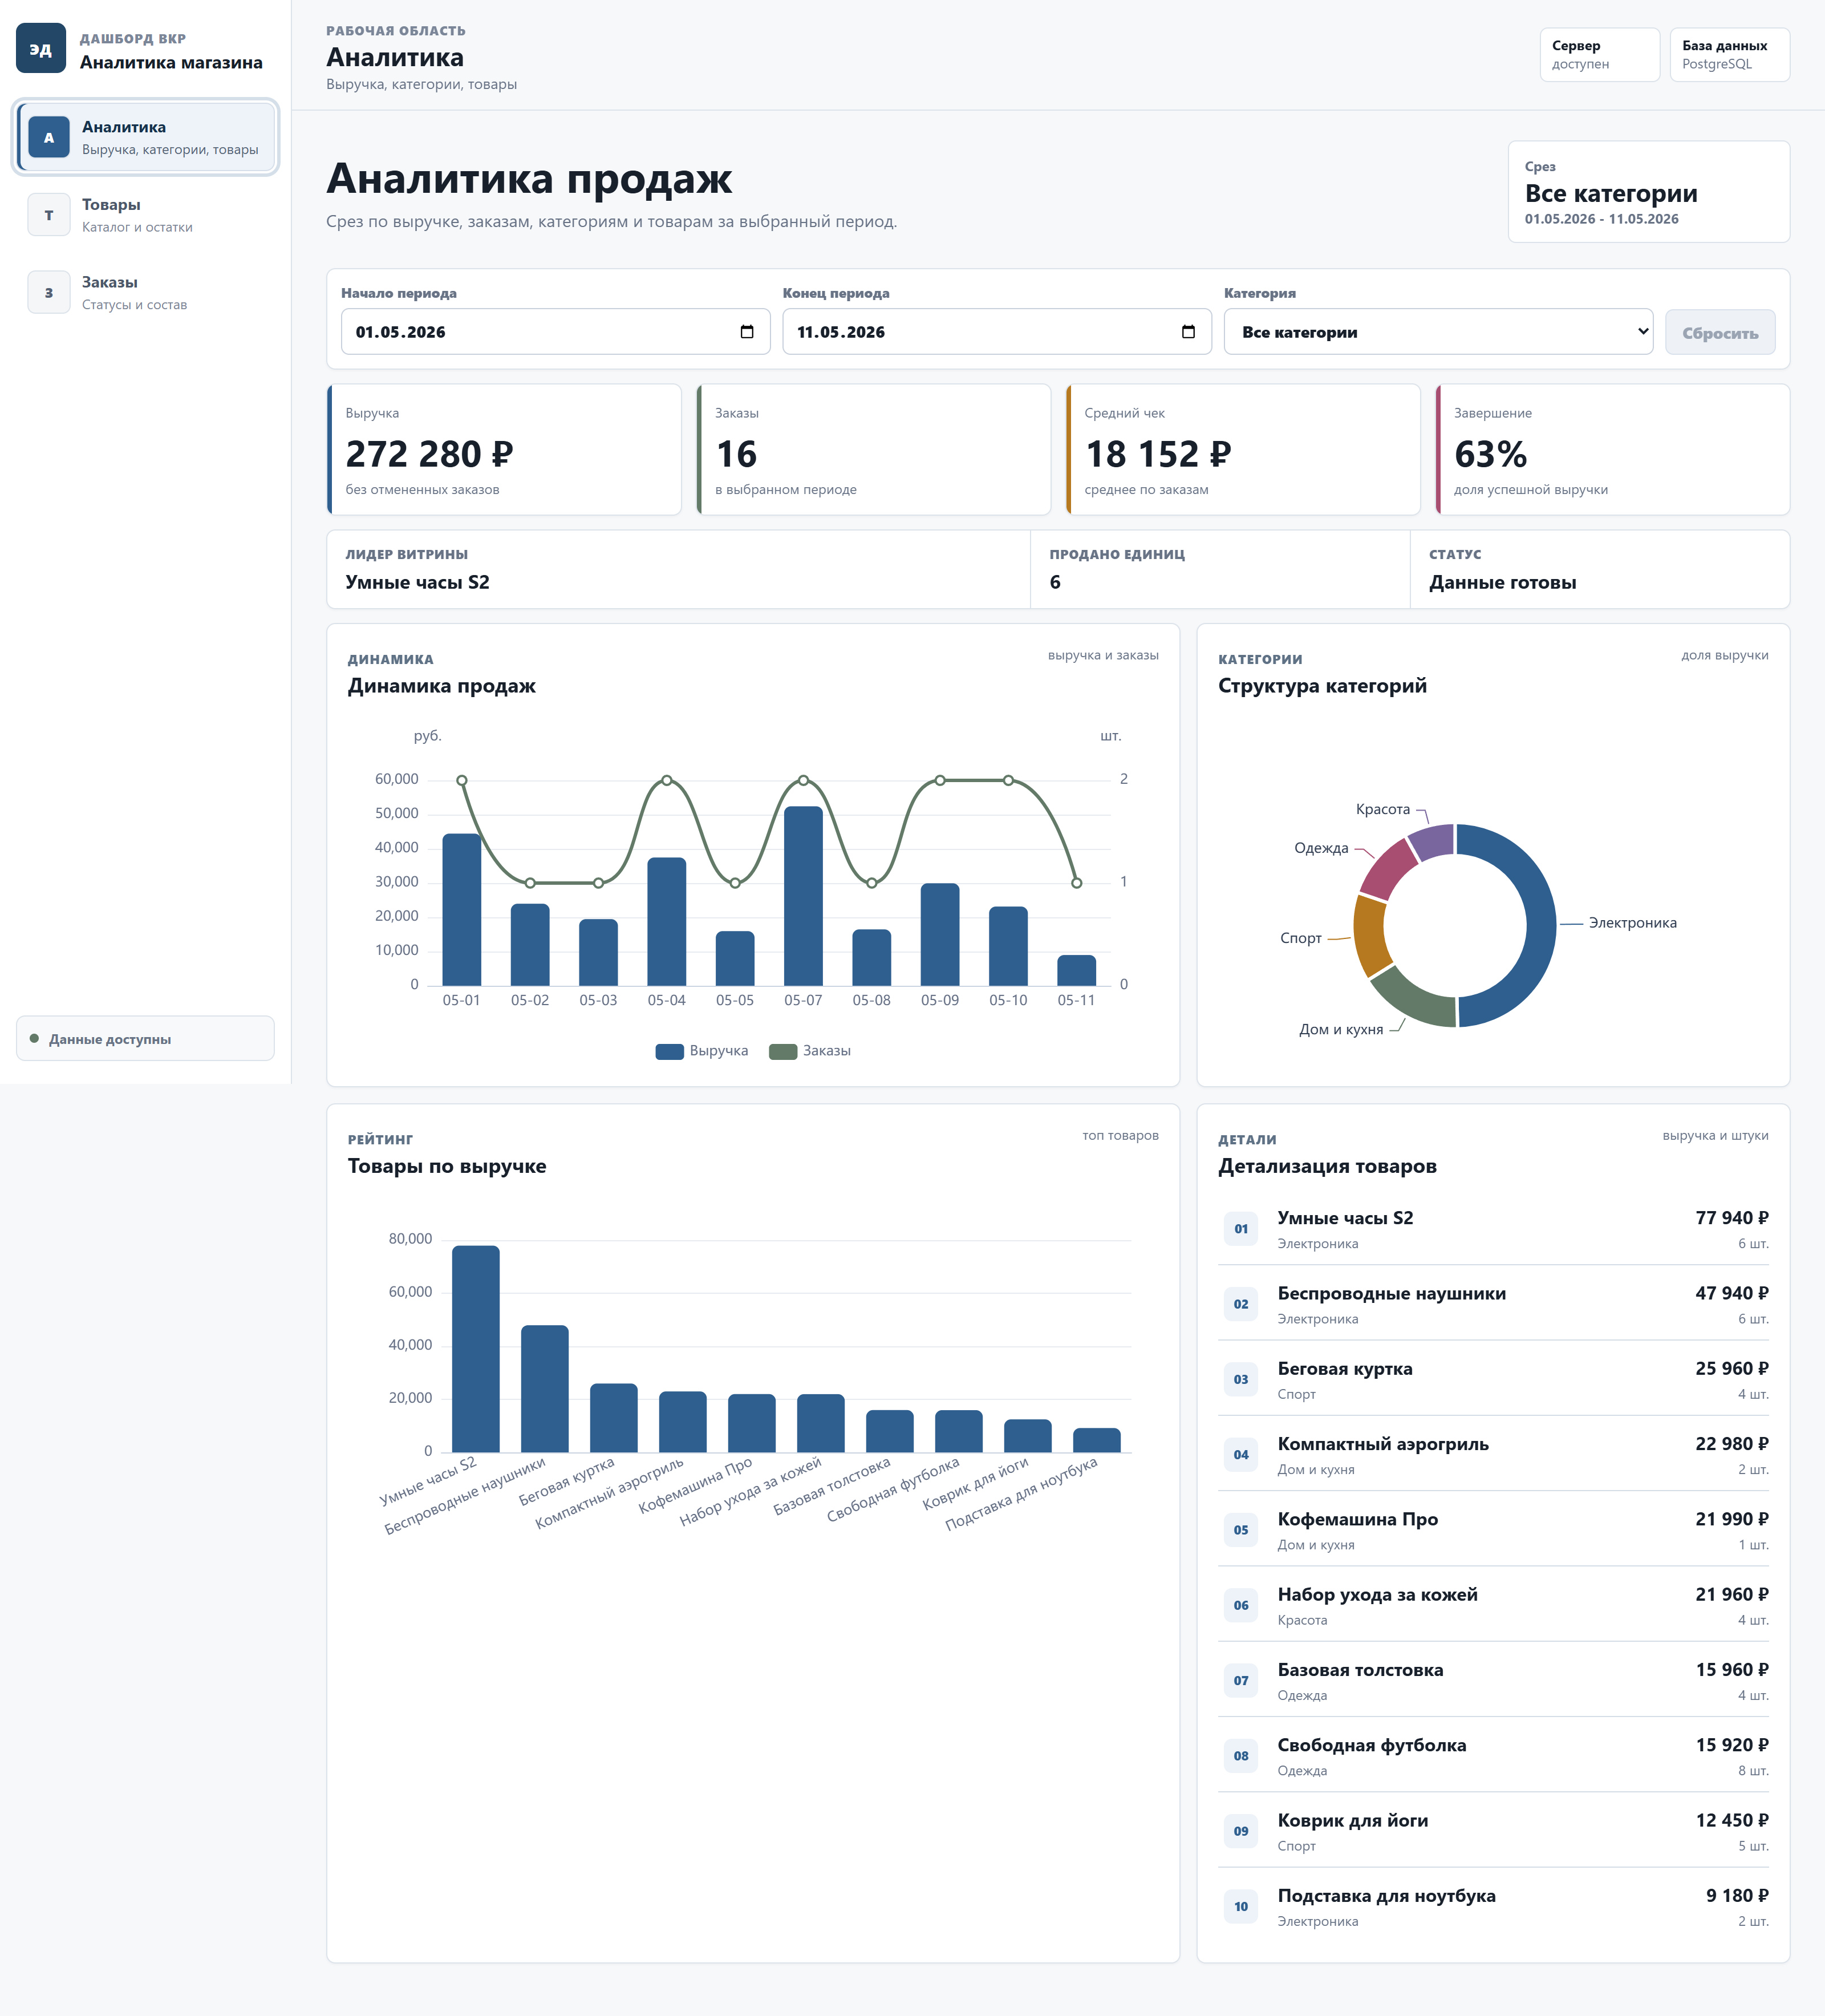Click the 01 rank badge for Умные часы S2
Viewport: 1825px width, 2016px height.
1241,1229
